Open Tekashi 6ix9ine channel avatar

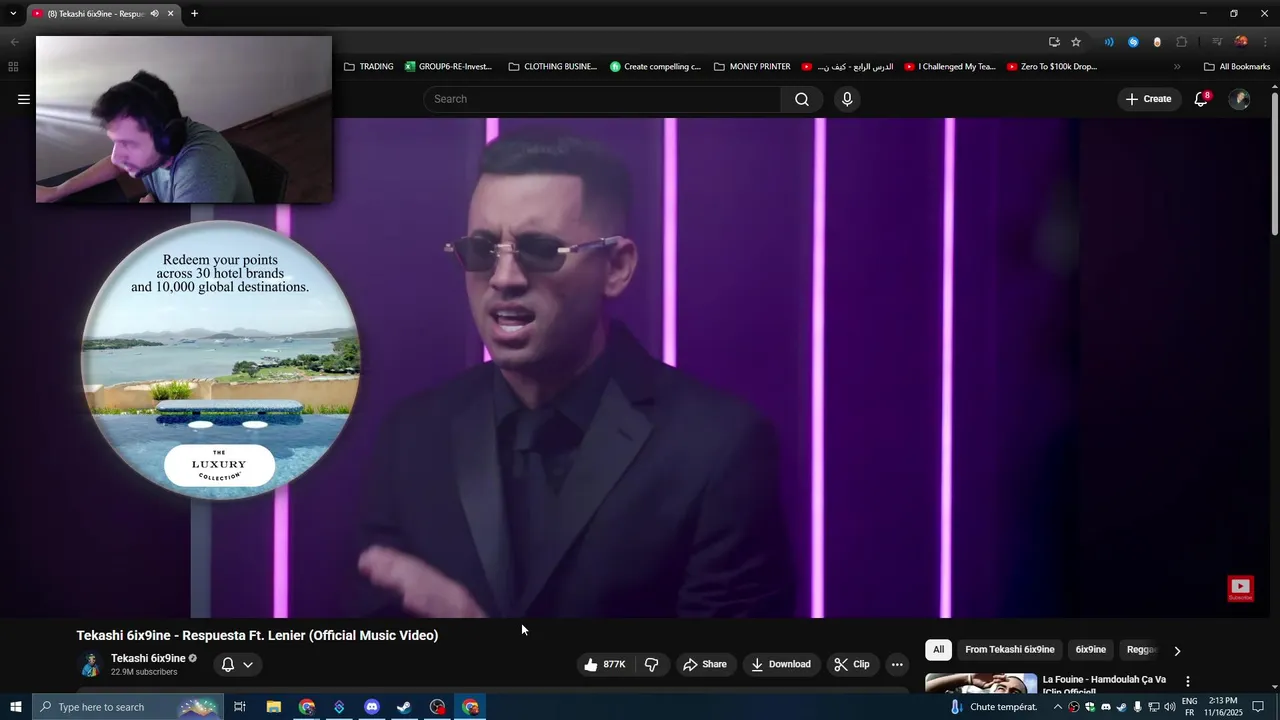[x=90, y=665]
